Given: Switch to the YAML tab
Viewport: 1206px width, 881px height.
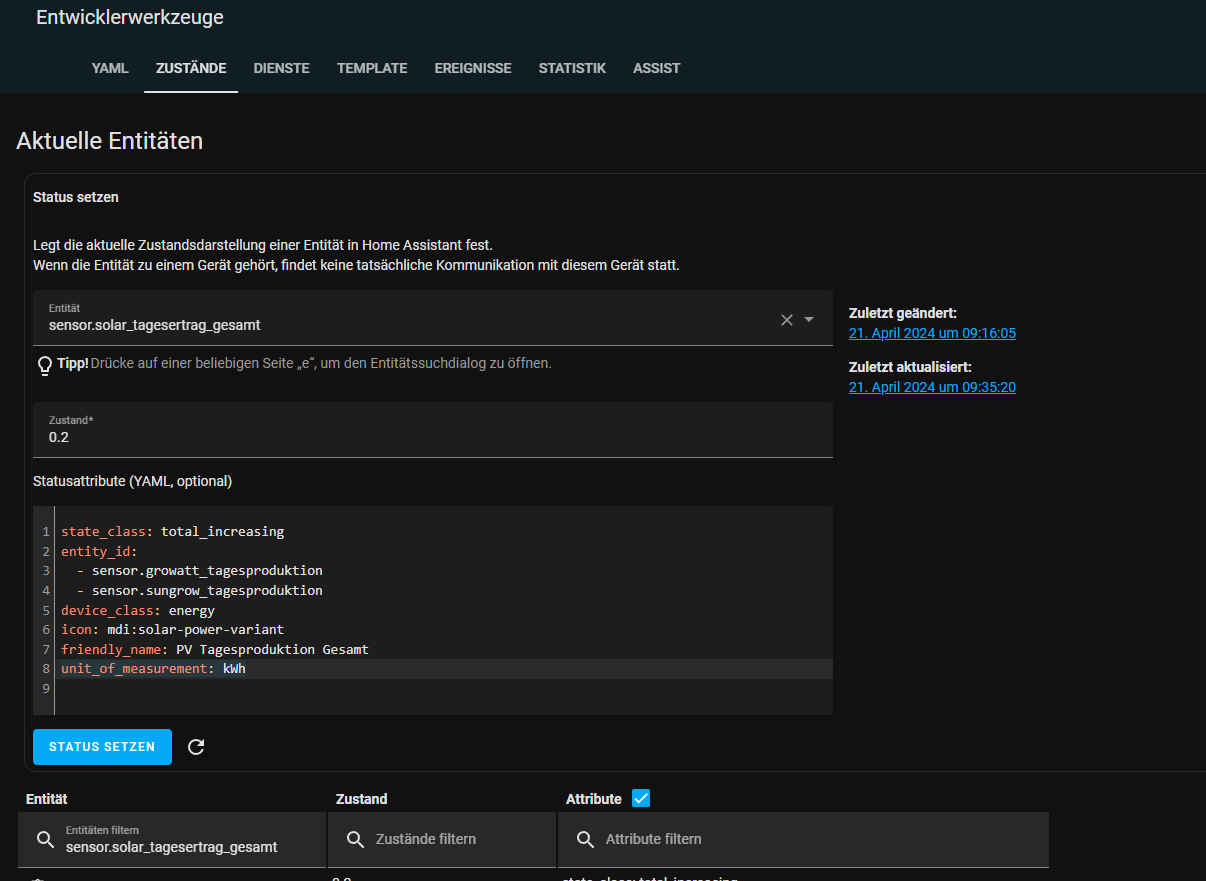Looking at the screenshot, I should click(110, 68).
